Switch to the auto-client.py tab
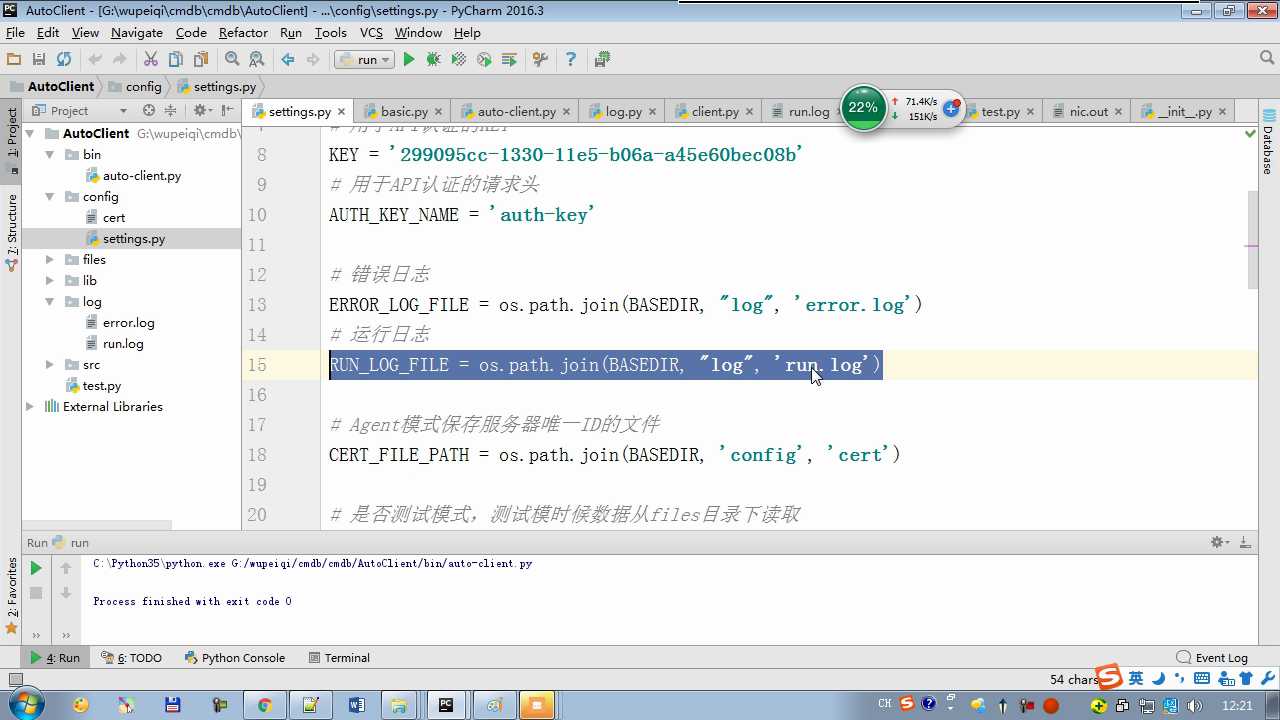 [515, 112]
